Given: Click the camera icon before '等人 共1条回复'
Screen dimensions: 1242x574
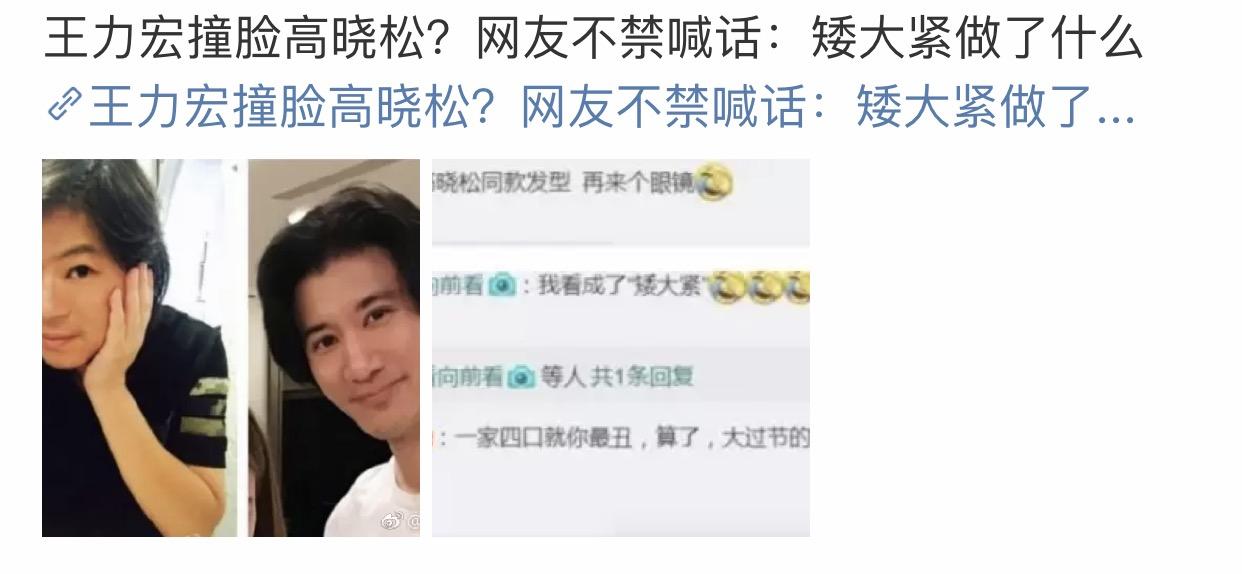Looking at the screenshot, I should click(x=521, y=377).
